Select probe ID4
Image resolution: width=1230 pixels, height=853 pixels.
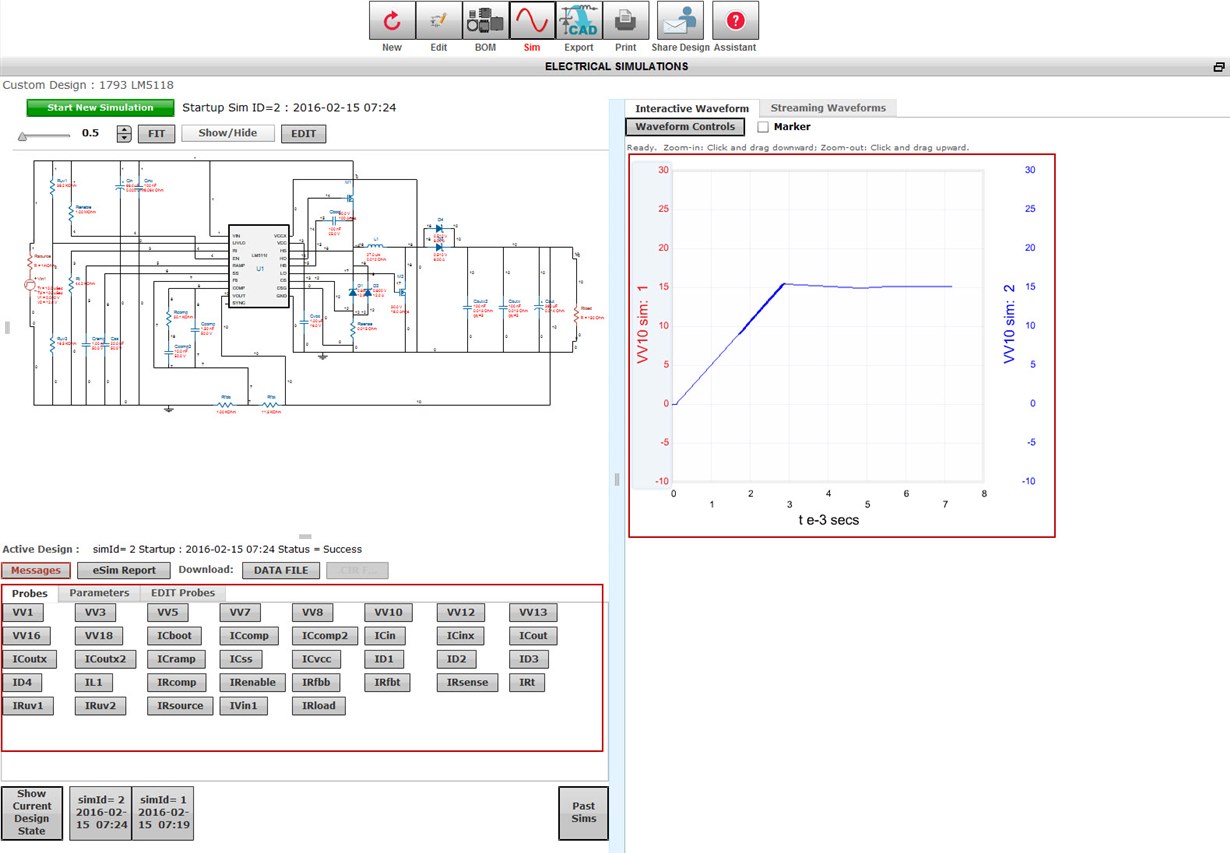(22, 682)
